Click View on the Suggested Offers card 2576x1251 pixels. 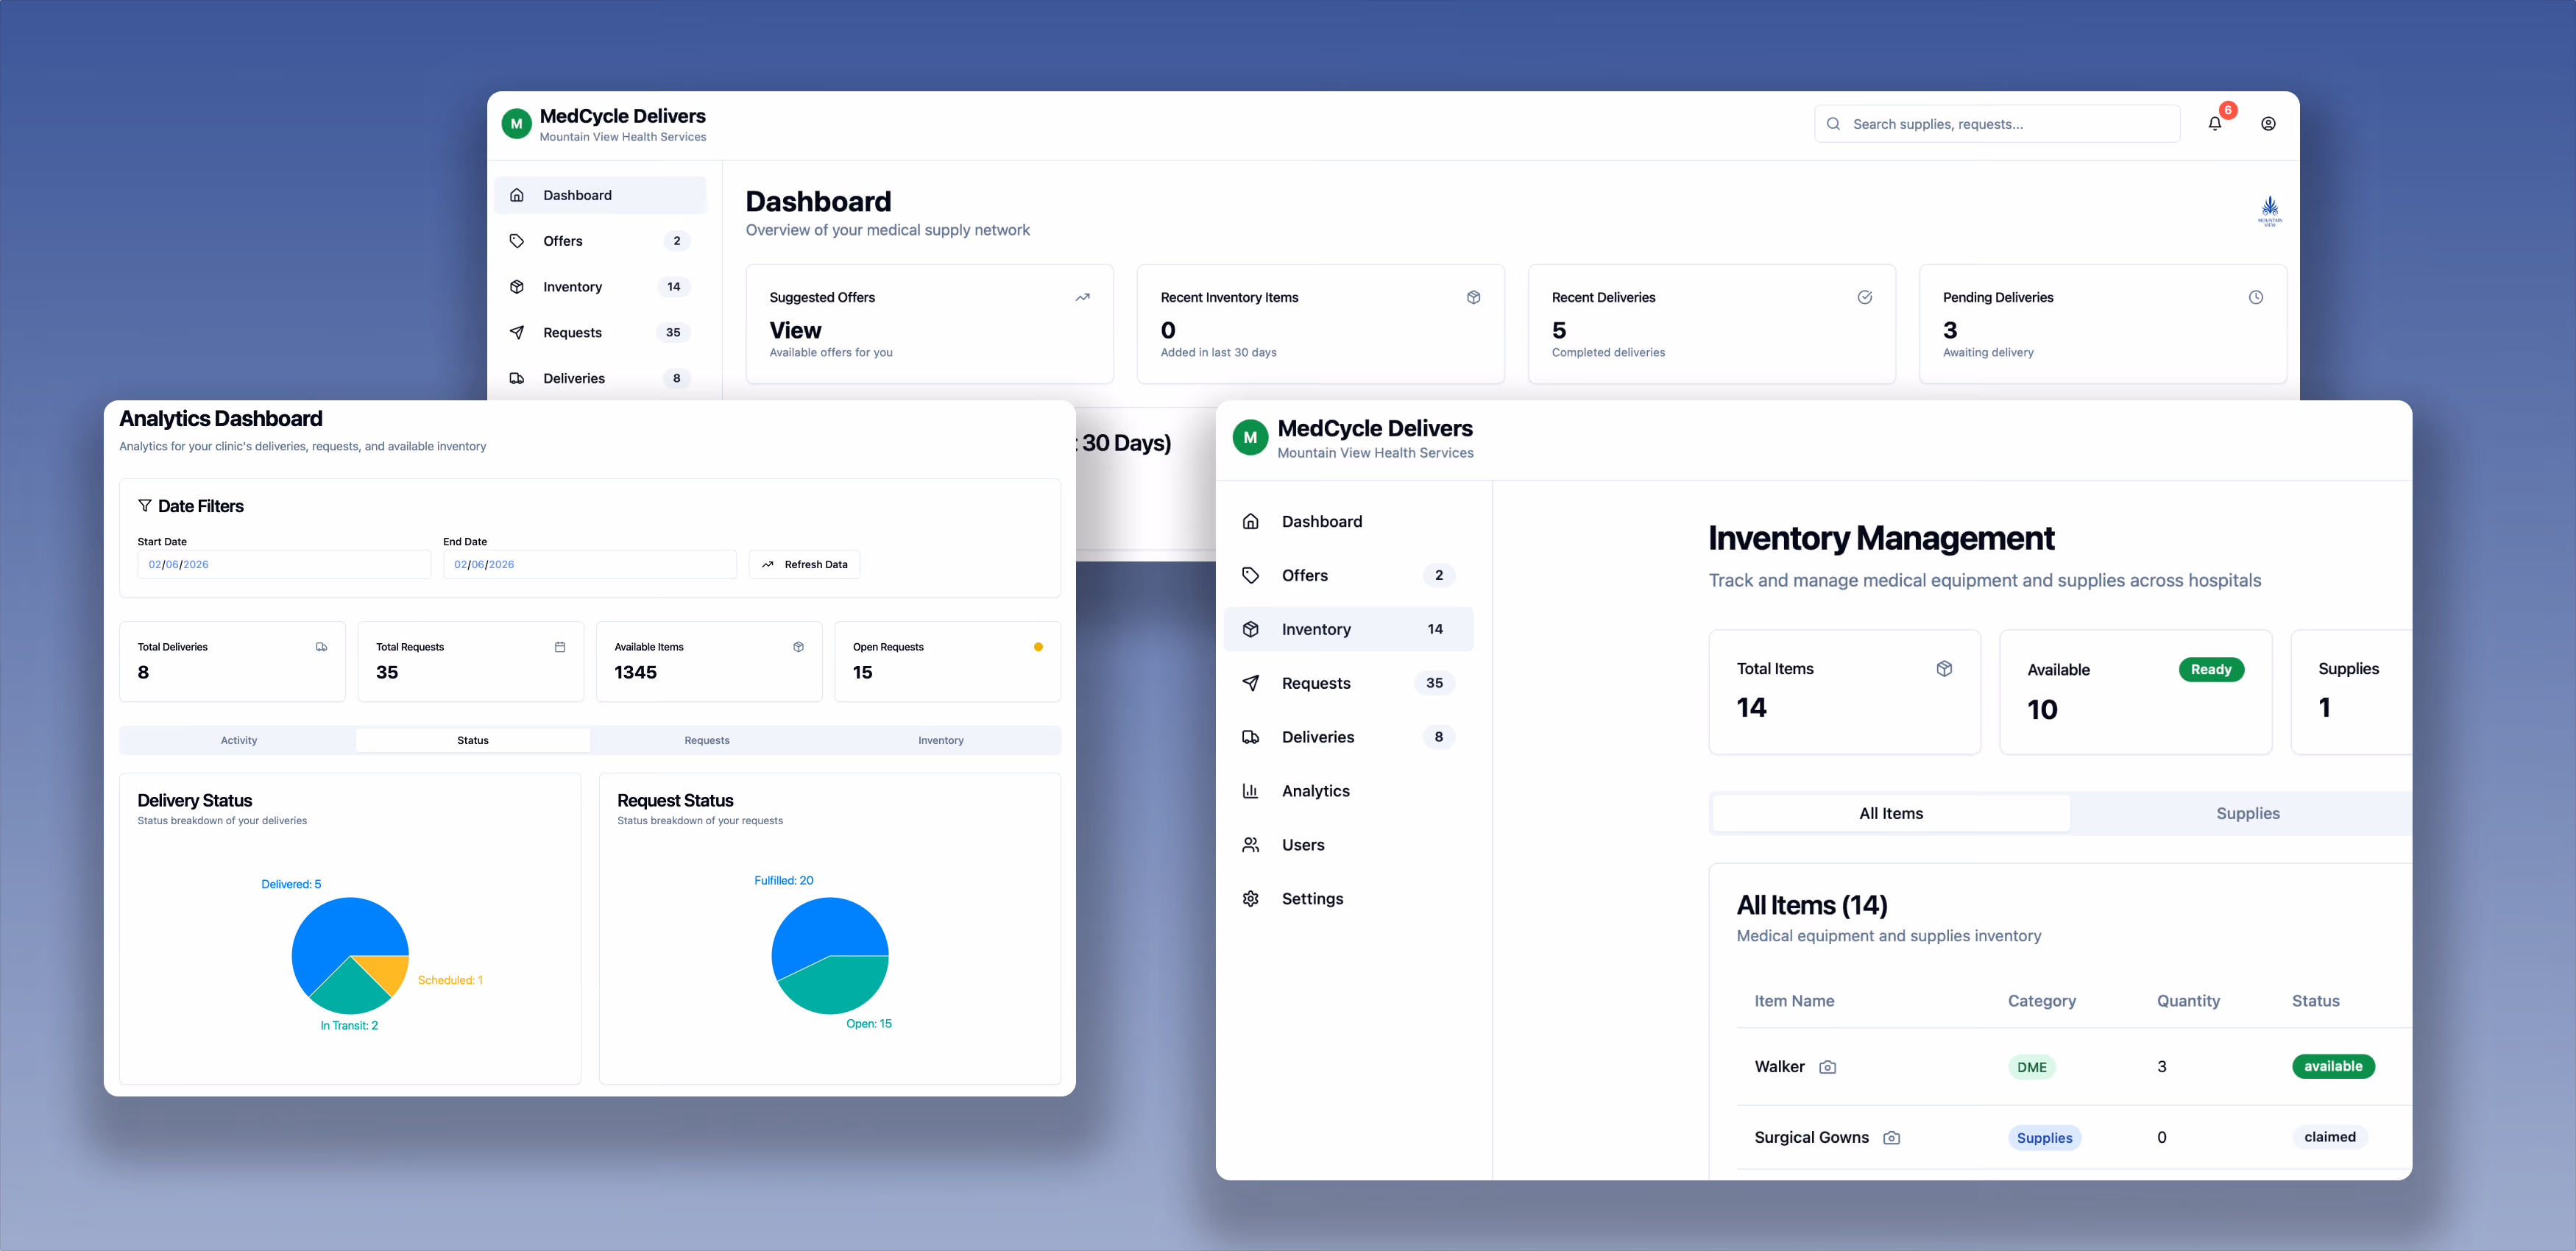[x=795, y=330]
